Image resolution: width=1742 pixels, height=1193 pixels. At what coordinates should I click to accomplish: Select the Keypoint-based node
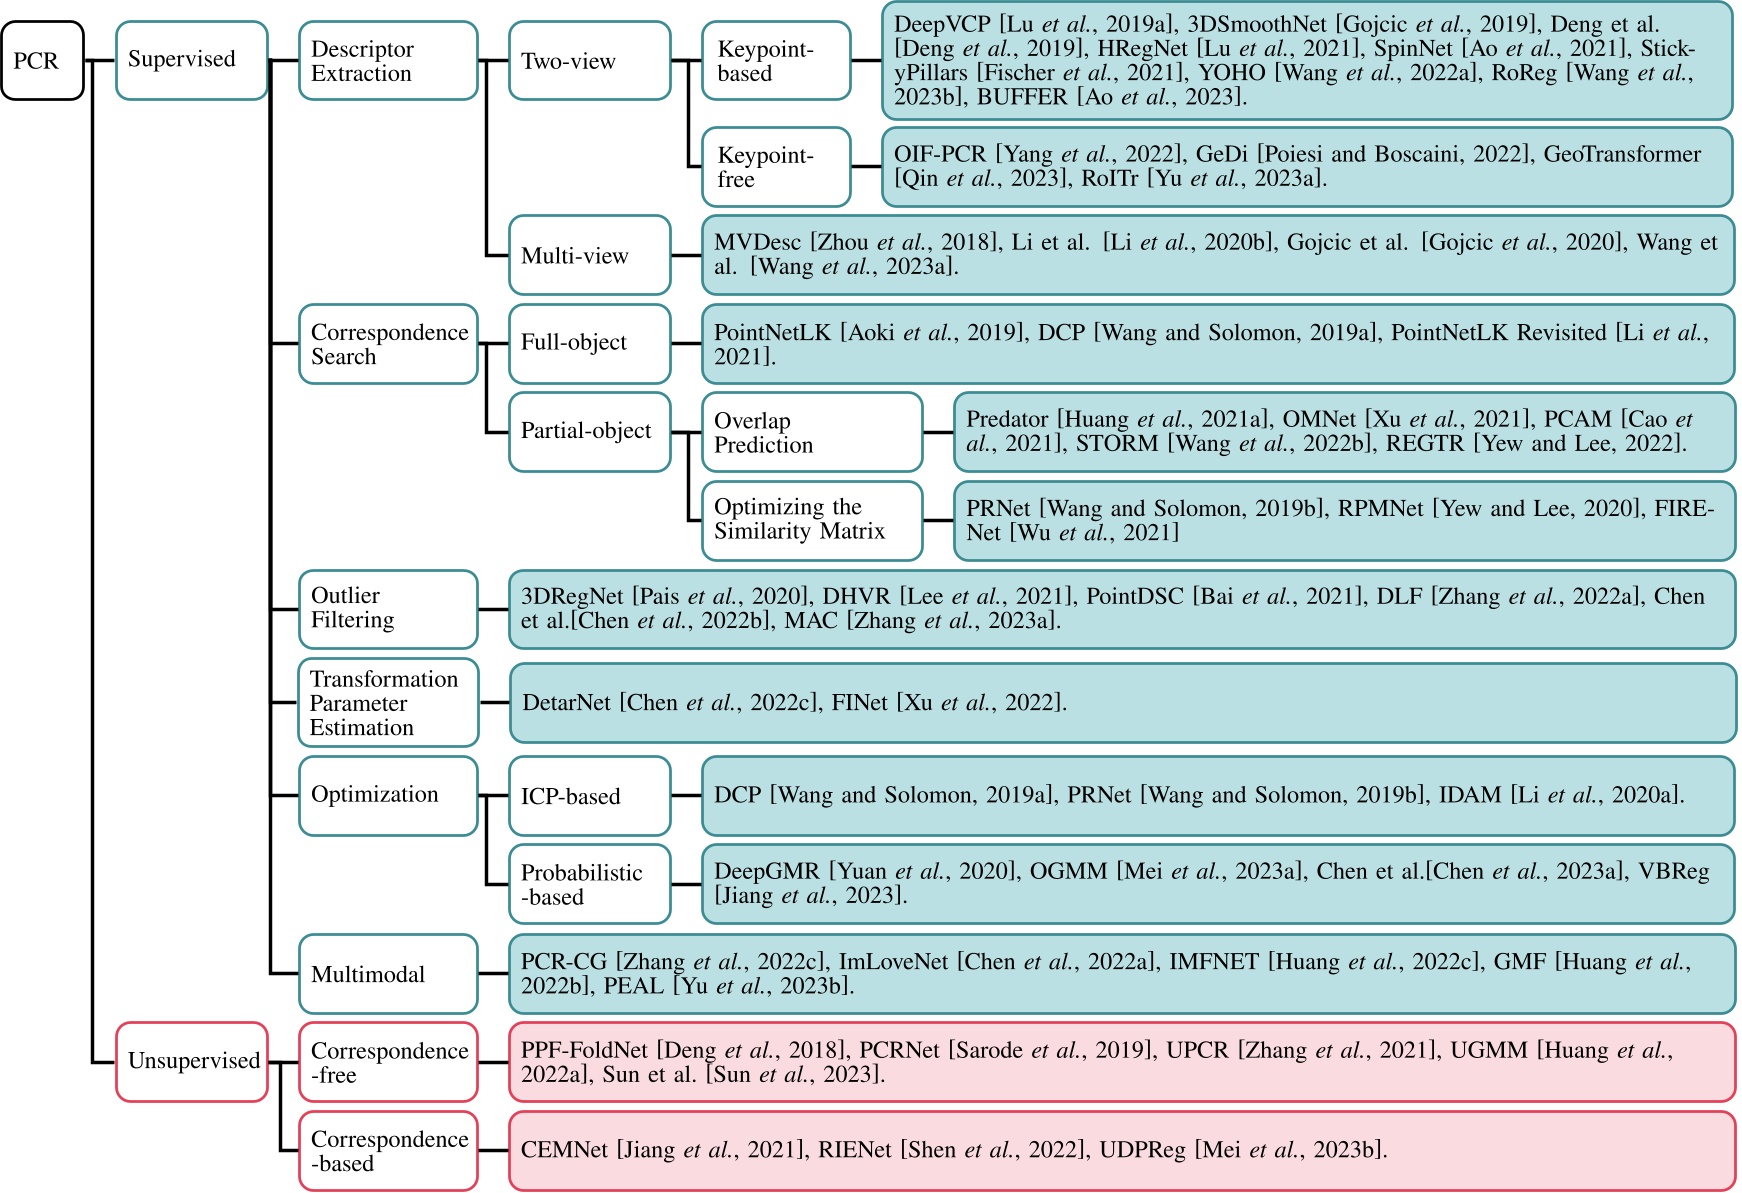(x=776, y=61)
